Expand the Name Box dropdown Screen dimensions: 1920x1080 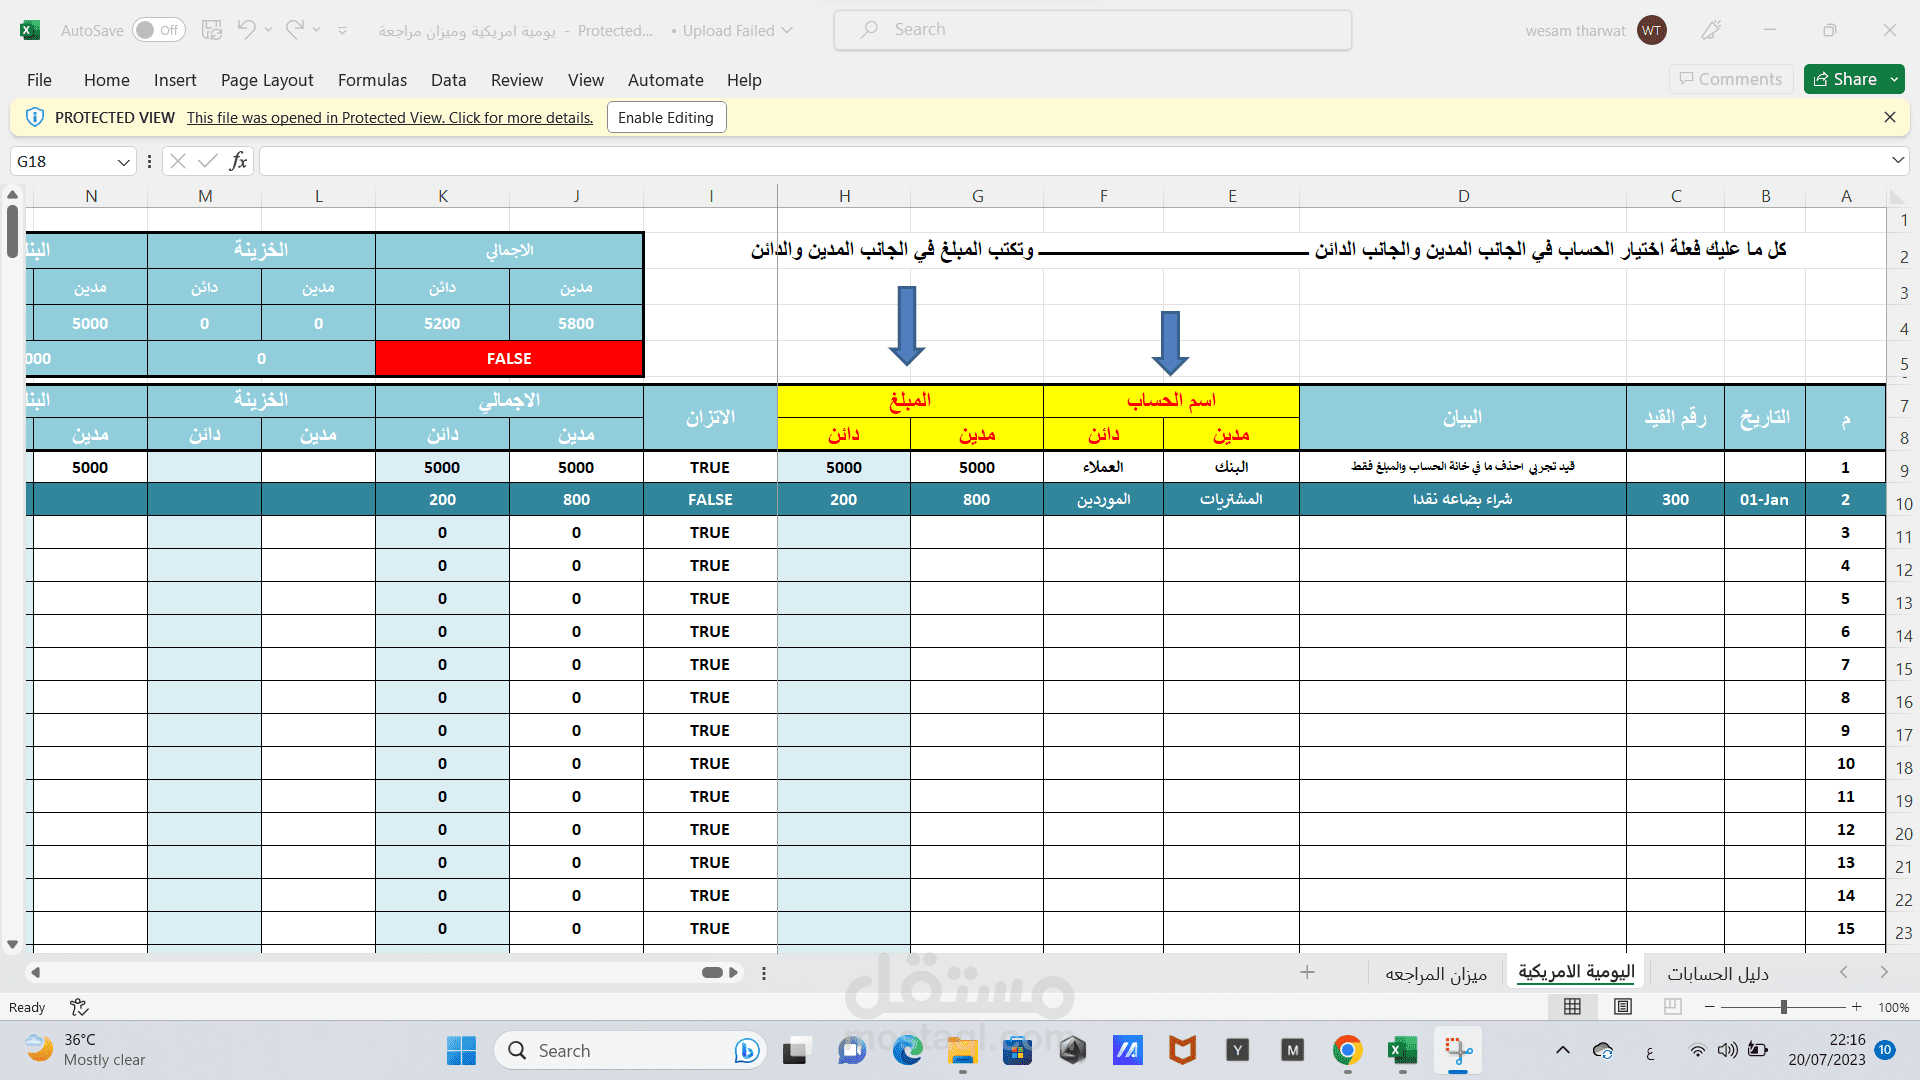click(123, 162)
